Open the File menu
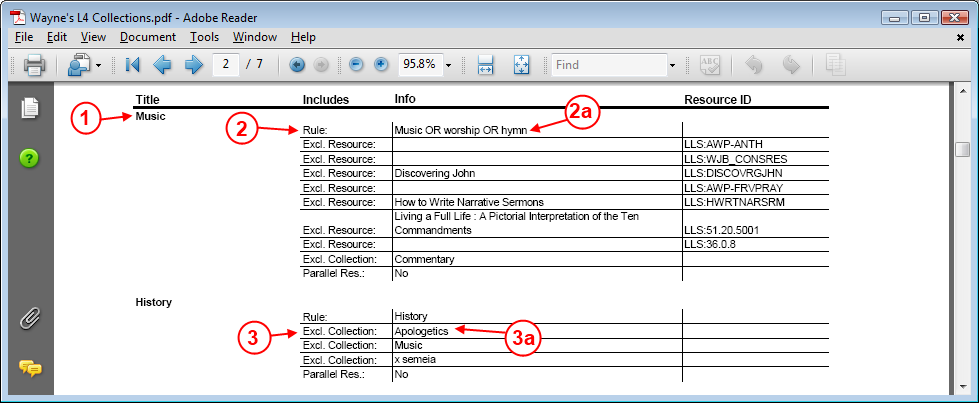This screenshot has width=979, height=403. (x=24, y=37)
